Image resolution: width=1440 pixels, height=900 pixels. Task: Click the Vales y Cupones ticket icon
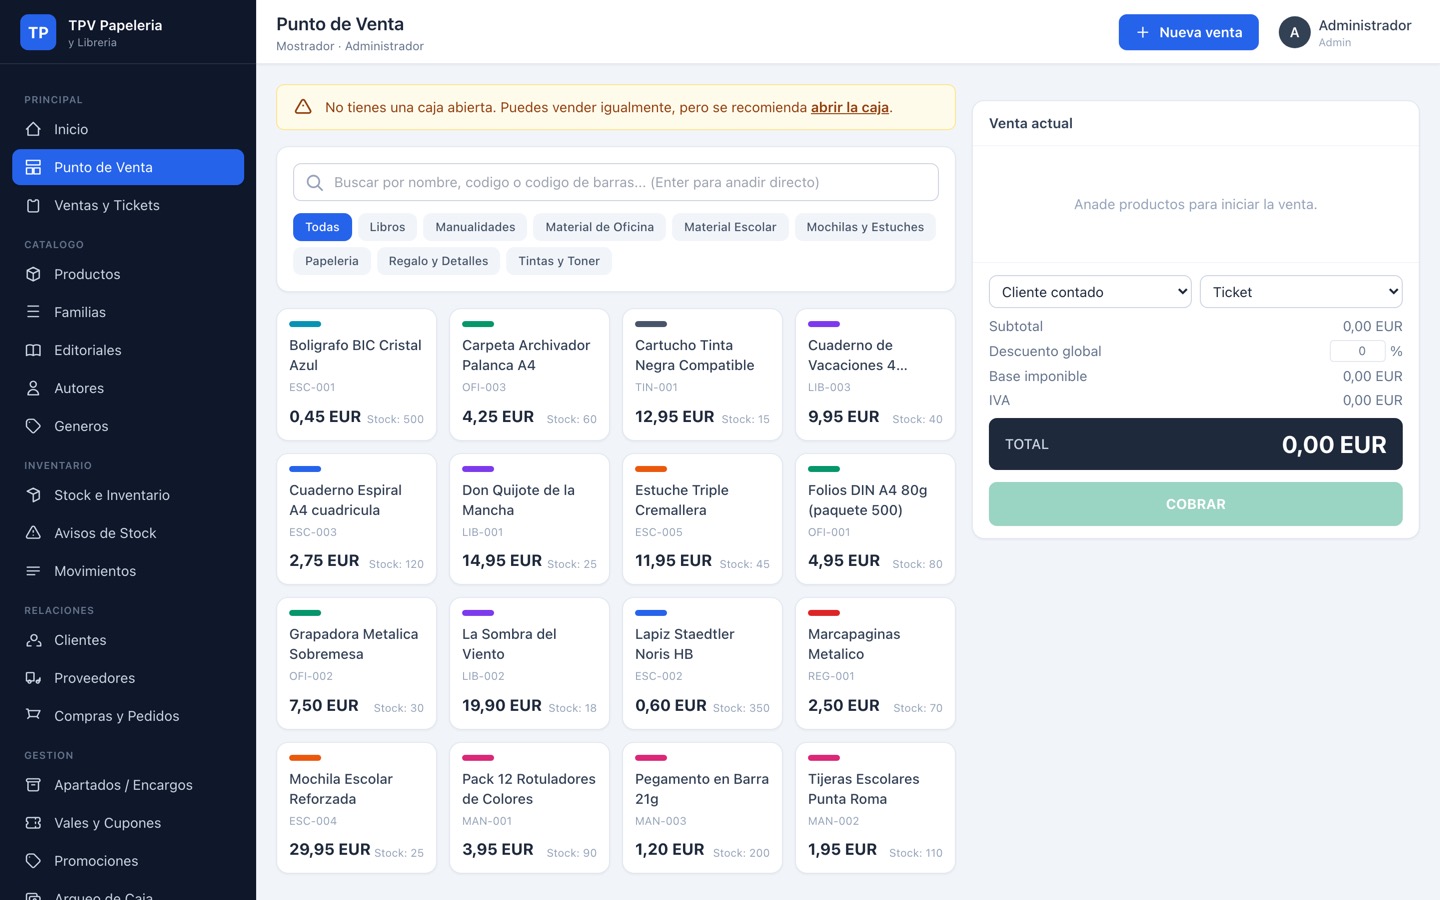(x=33, y=823)
